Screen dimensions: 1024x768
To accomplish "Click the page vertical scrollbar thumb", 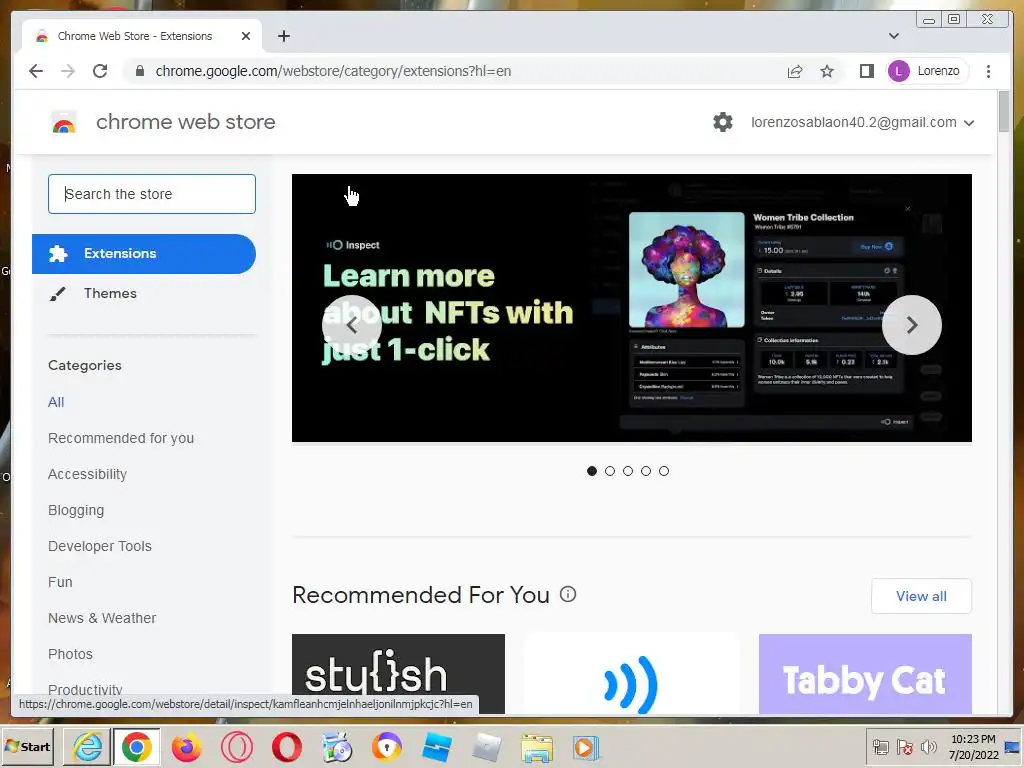I will coord(1004,112).
